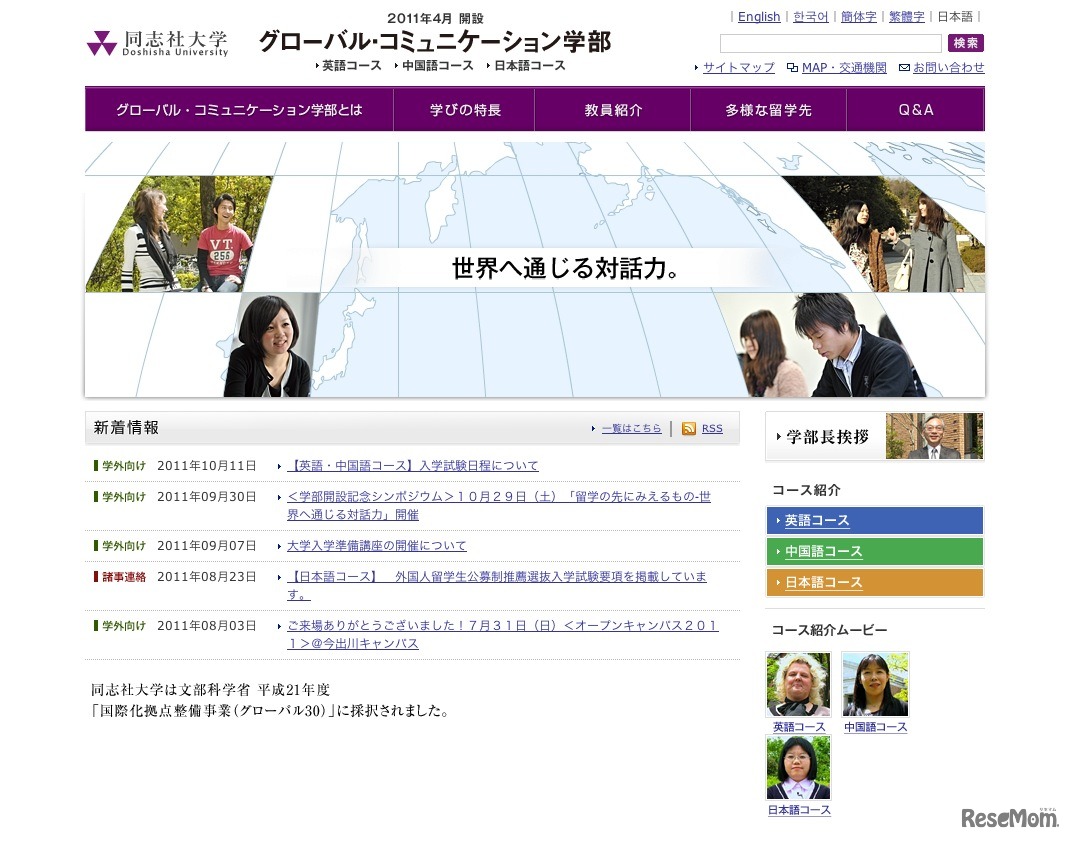Click into the site search text field
The height and width of the screenshot is (841, 1072).
coord(830,44)
